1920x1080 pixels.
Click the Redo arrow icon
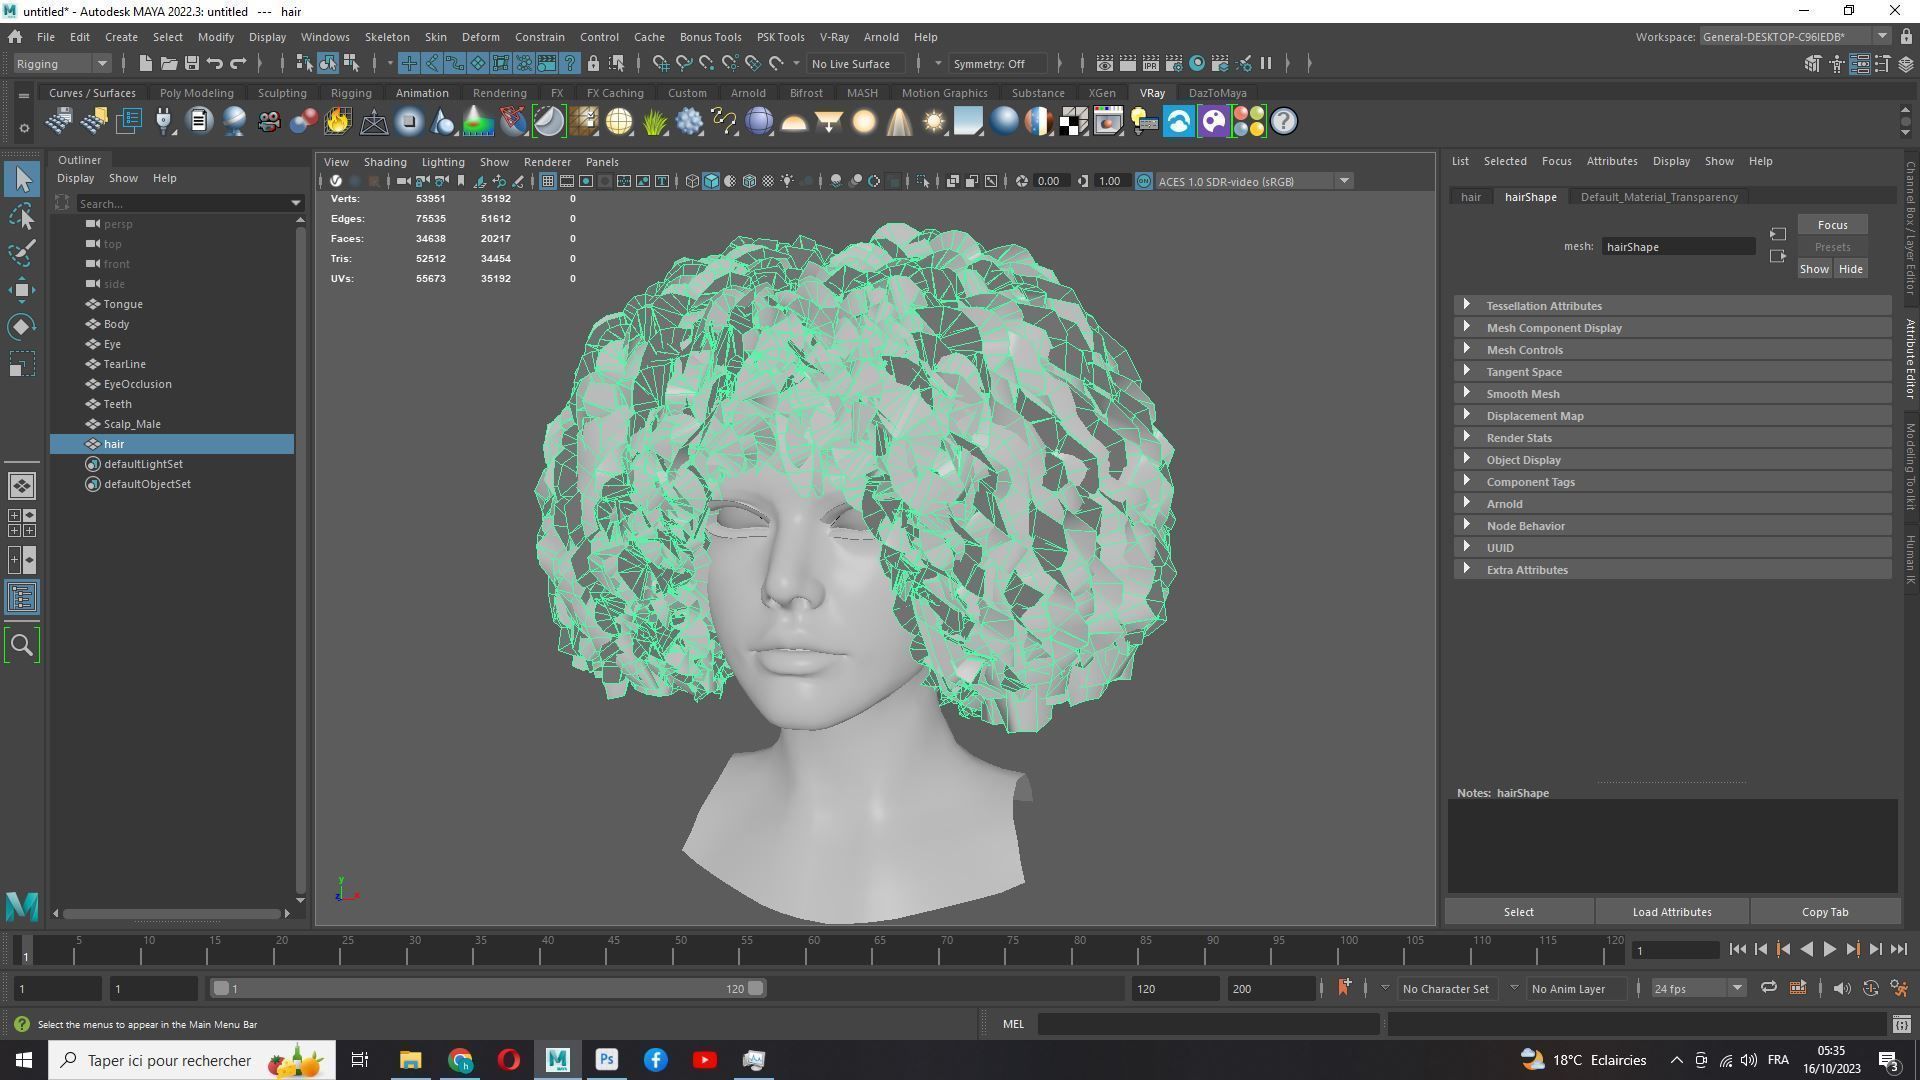pos(238,63)
